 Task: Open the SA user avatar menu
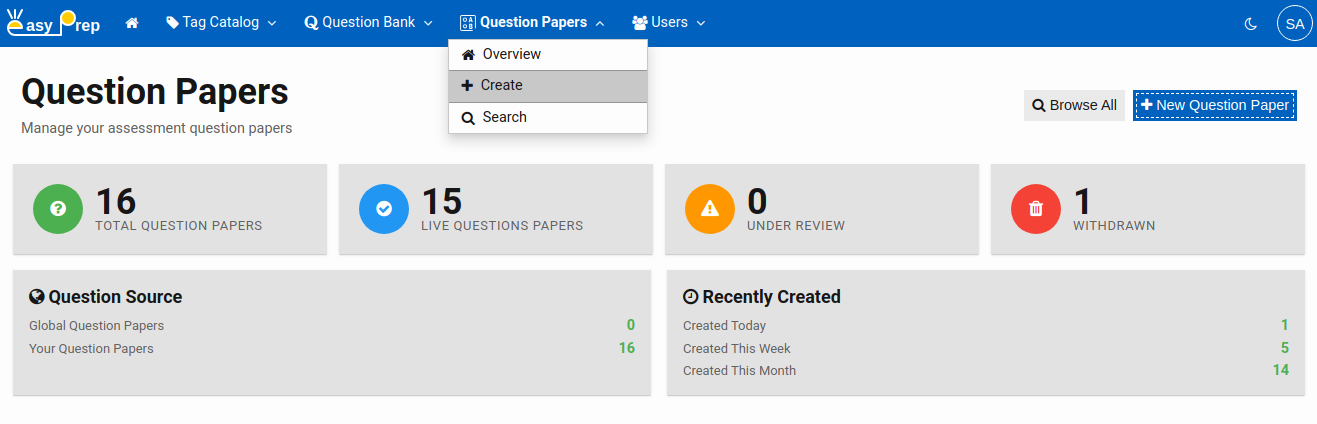tap(1294, 23)
